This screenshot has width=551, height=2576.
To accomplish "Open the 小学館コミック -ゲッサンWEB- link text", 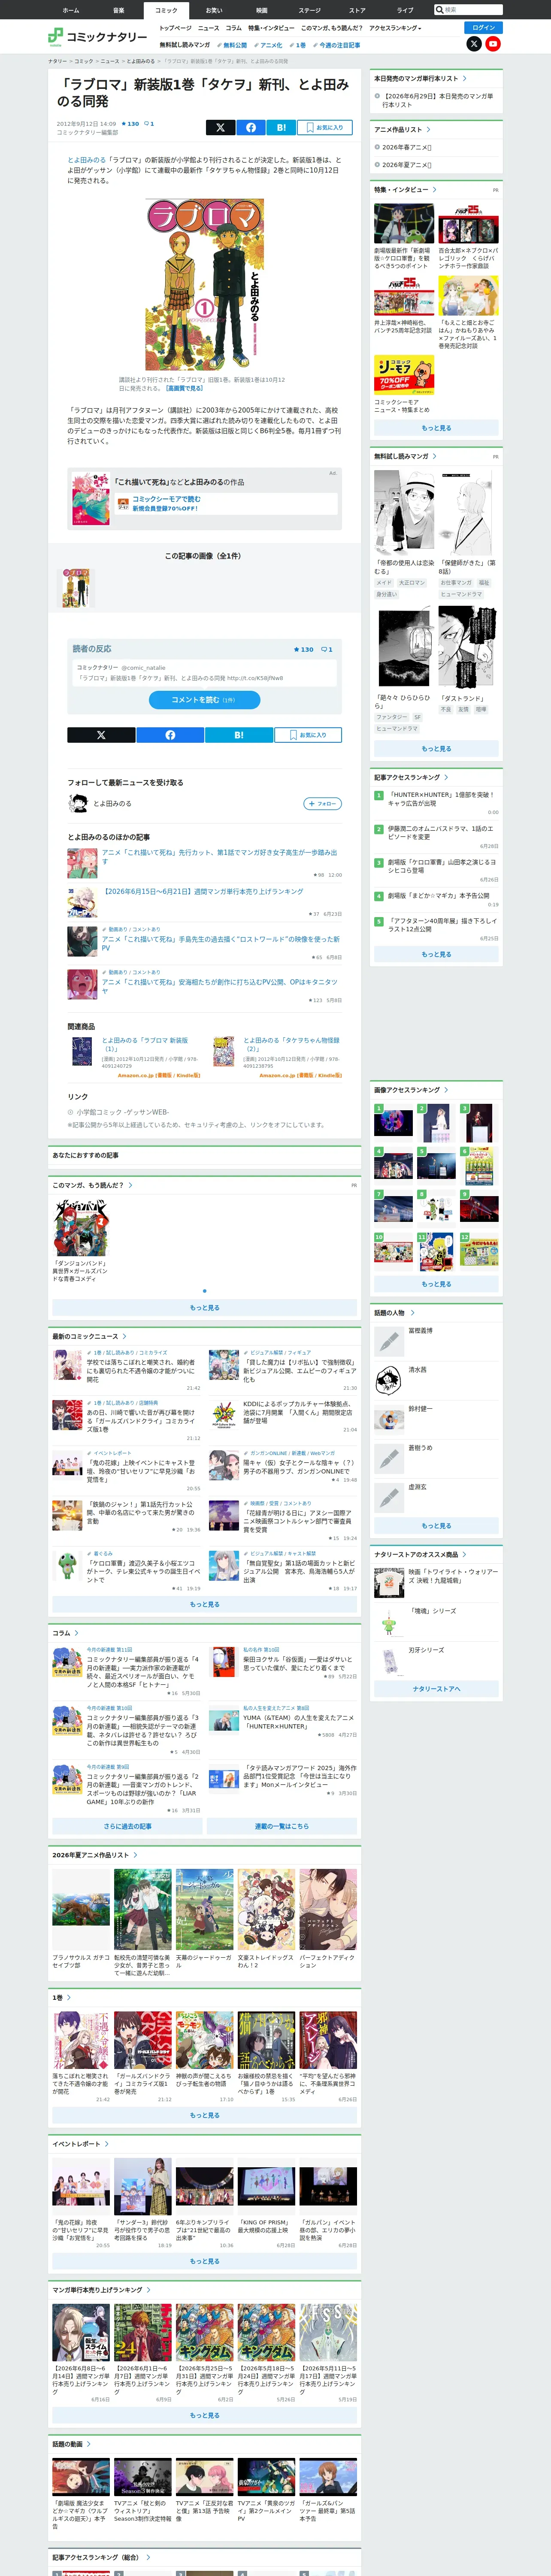I will [123, 1112].
